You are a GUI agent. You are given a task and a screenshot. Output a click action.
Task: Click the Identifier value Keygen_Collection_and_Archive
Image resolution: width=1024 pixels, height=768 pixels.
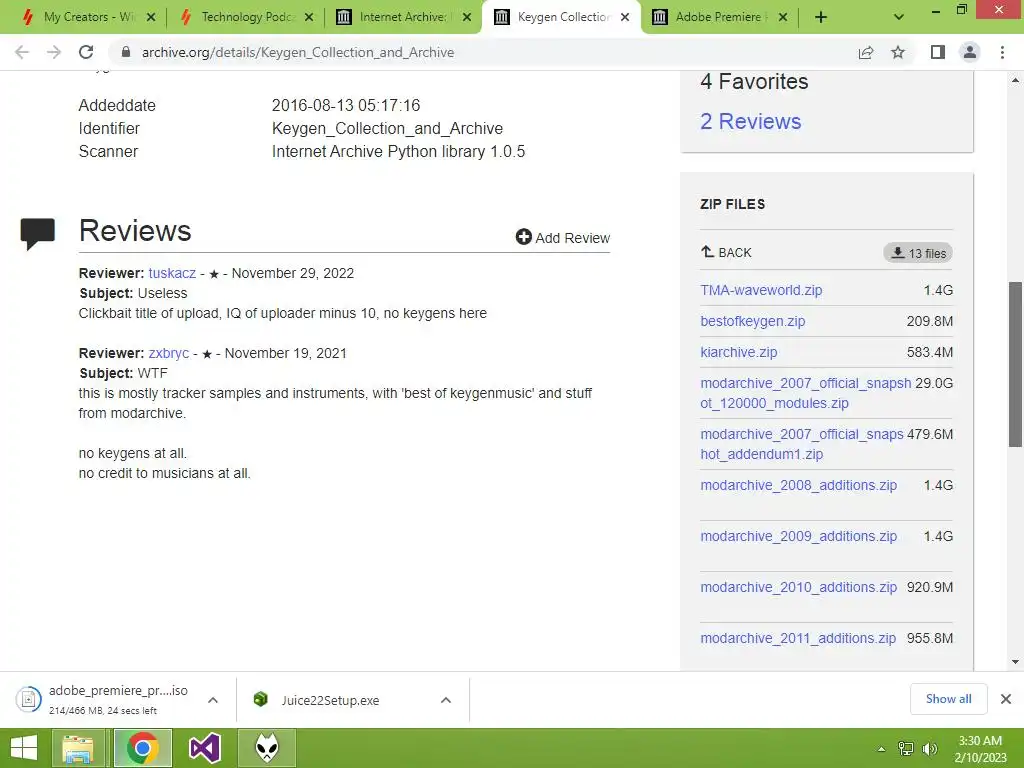point(387,129)
